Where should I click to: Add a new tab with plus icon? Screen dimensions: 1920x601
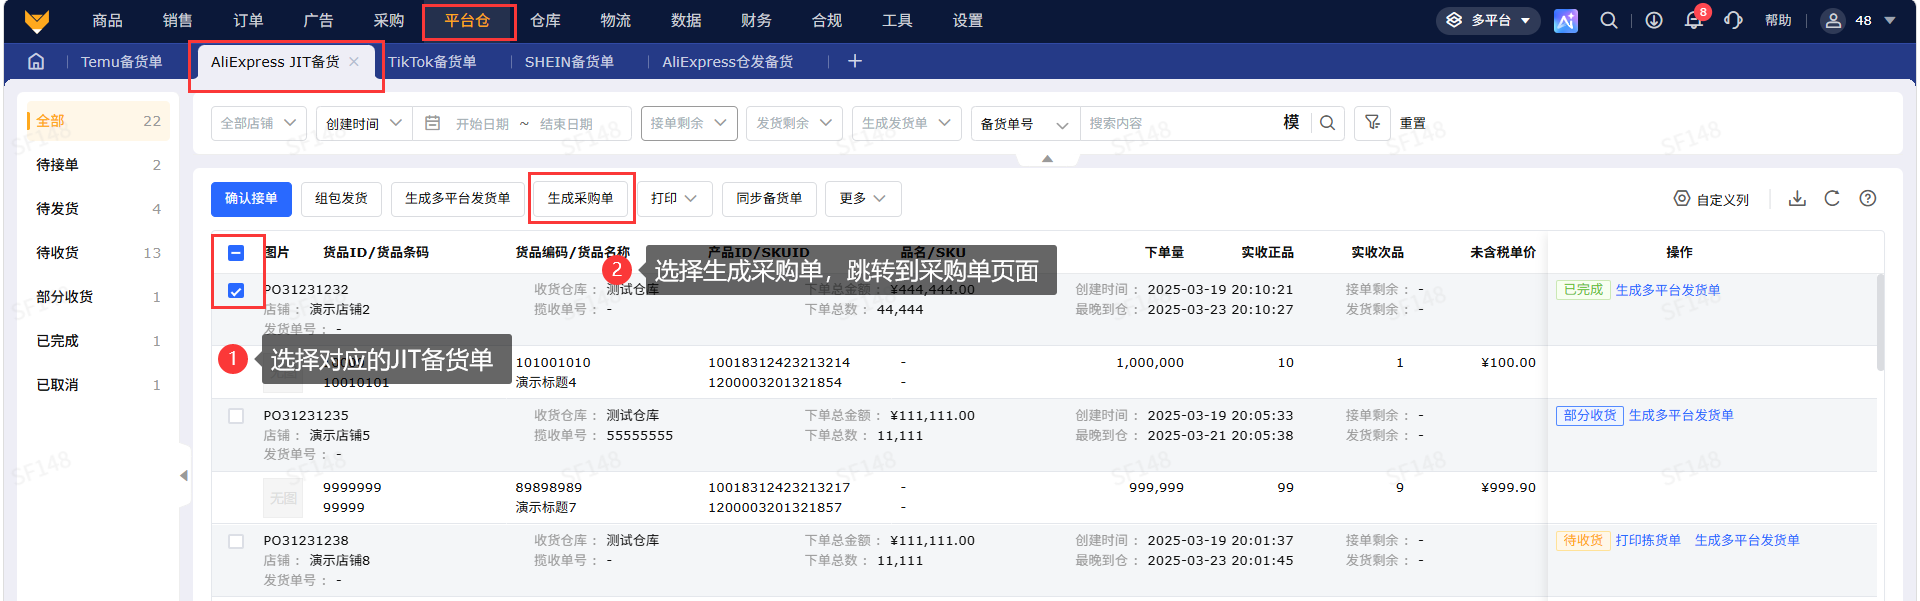(x=855, y=62)
